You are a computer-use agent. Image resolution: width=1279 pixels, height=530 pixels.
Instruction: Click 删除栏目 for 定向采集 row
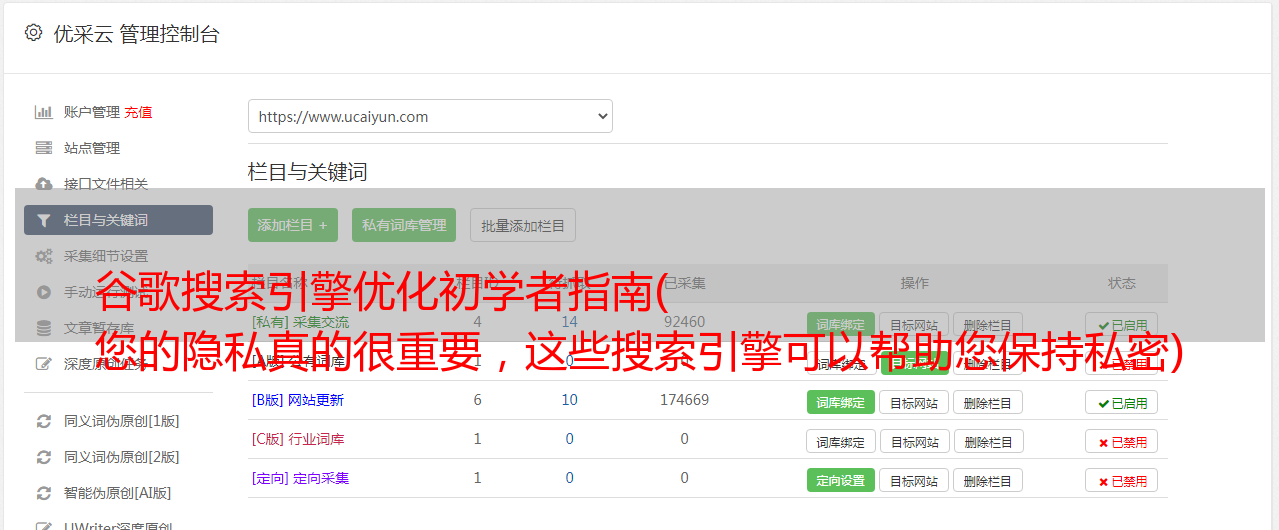coord(988,480)
